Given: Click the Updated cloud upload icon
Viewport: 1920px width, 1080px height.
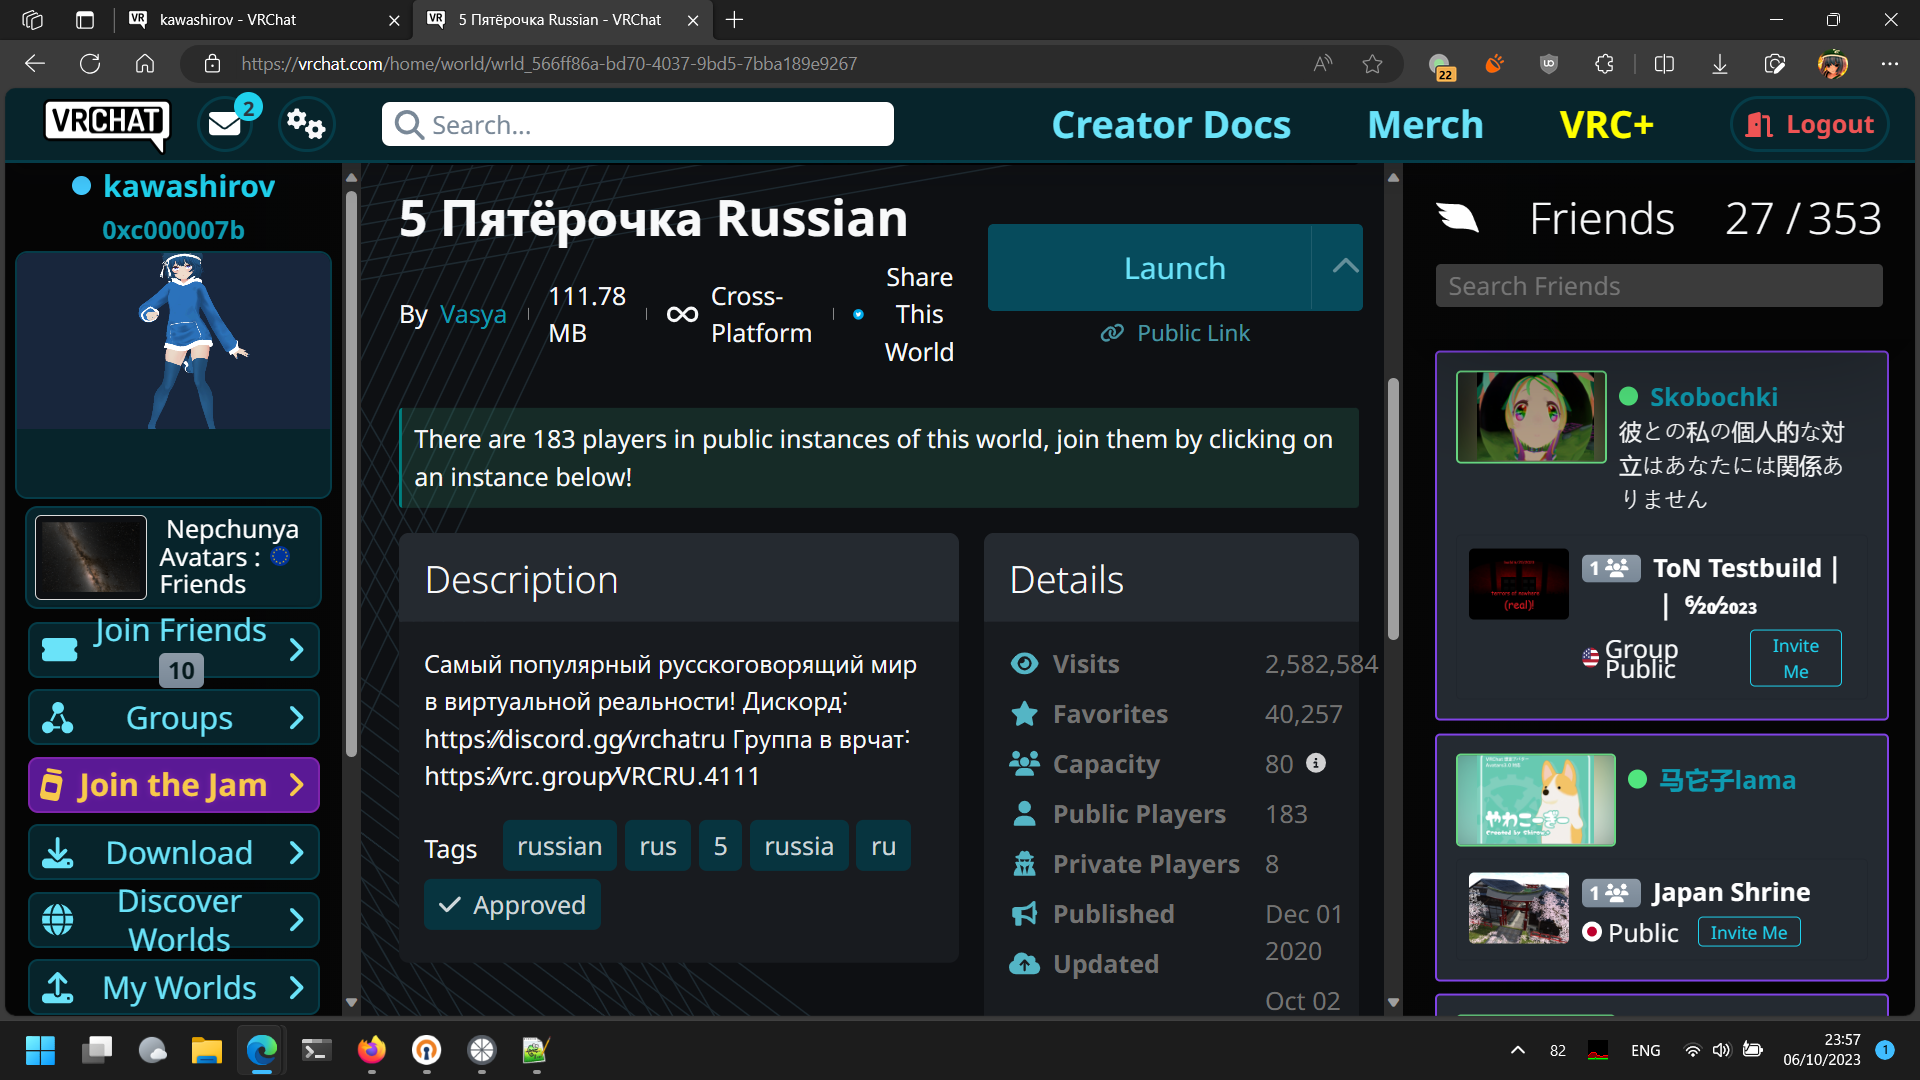Looking at the screenshot, I should point(1024,964).
